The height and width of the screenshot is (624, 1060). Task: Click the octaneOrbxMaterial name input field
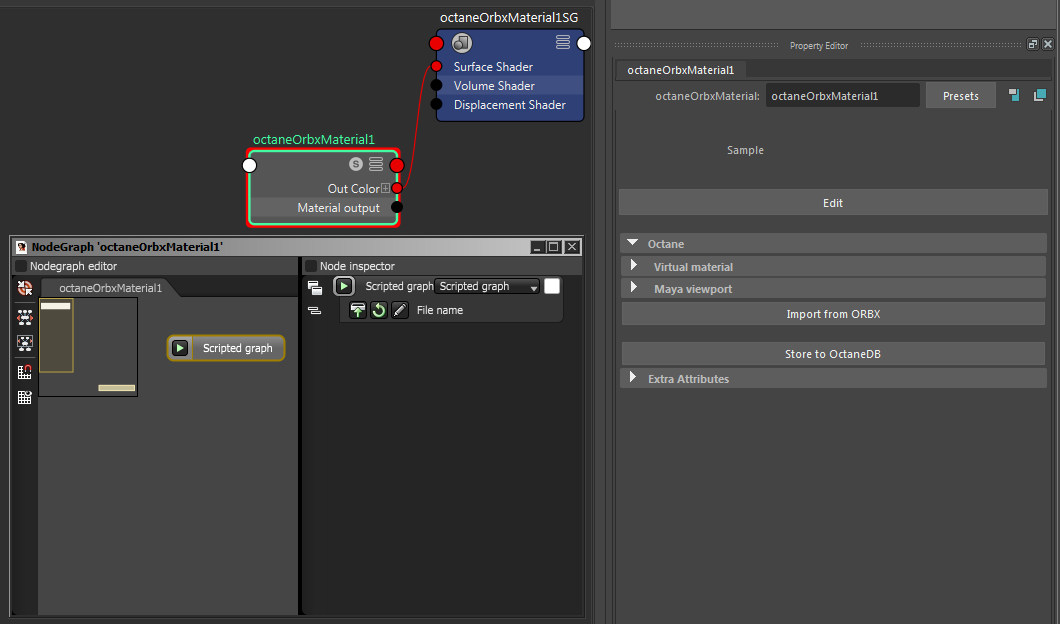(842, 96)
